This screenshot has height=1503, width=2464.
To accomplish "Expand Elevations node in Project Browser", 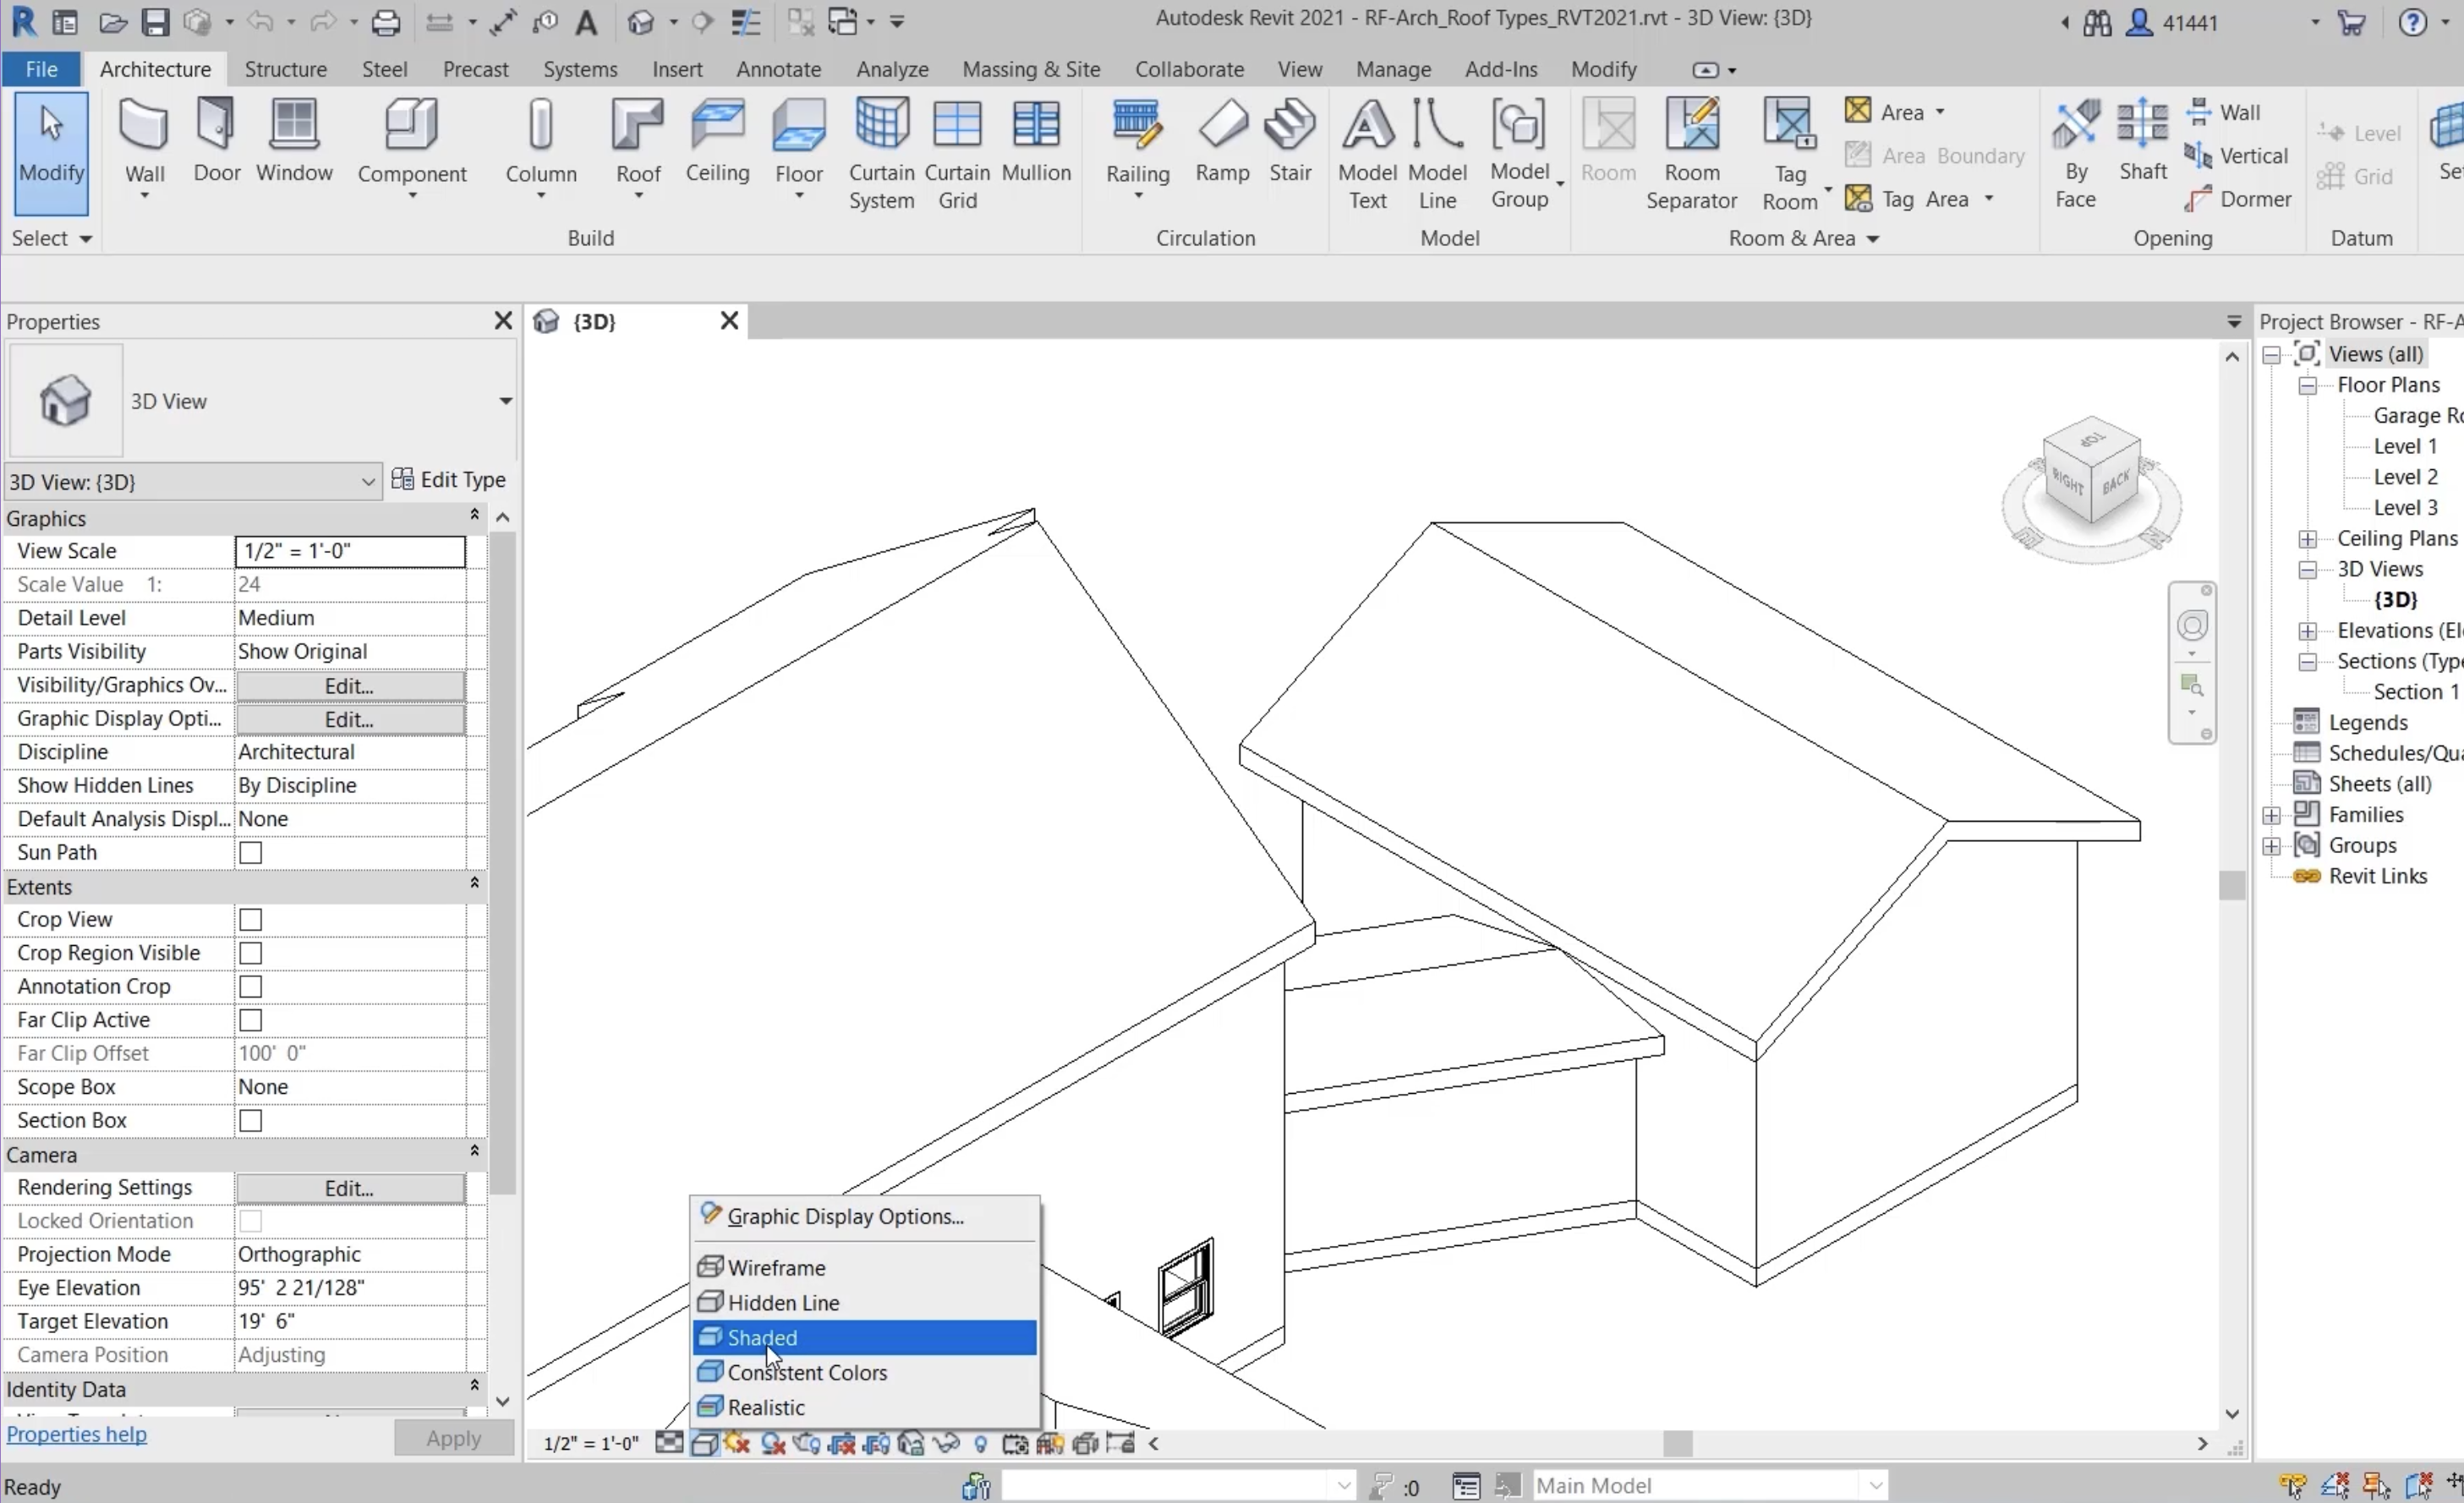I will (x=2308, y=631).
